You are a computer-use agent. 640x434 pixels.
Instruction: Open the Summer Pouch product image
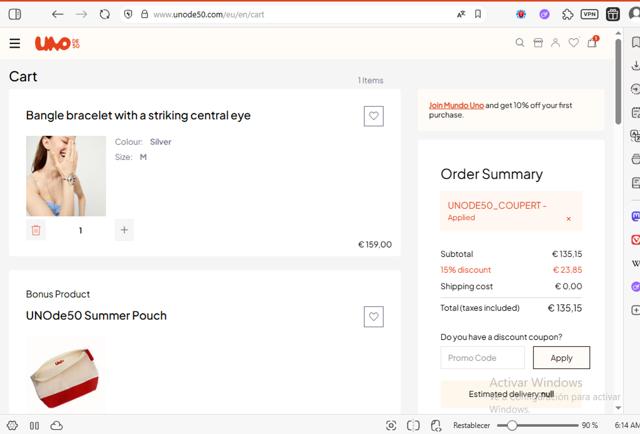pos(66,378)
